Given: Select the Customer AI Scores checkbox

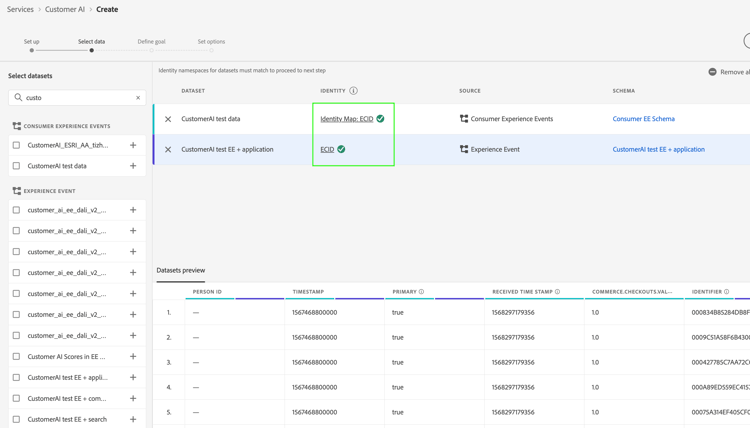Looking at the screenshot, I should [x=16, y=356].
